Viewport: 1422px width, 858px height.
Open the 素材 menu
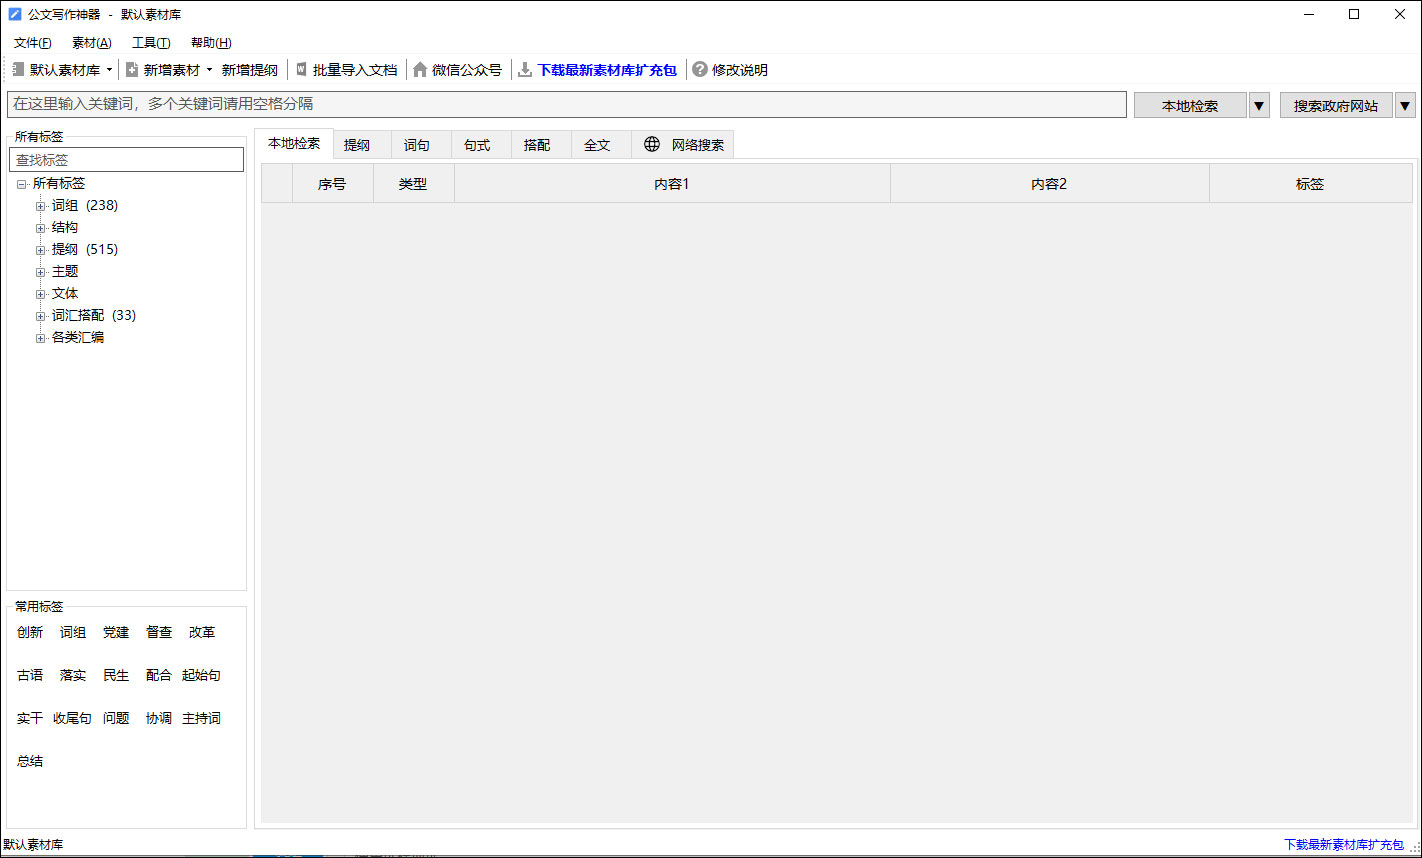pyautogui.click(x=92, y=43)
